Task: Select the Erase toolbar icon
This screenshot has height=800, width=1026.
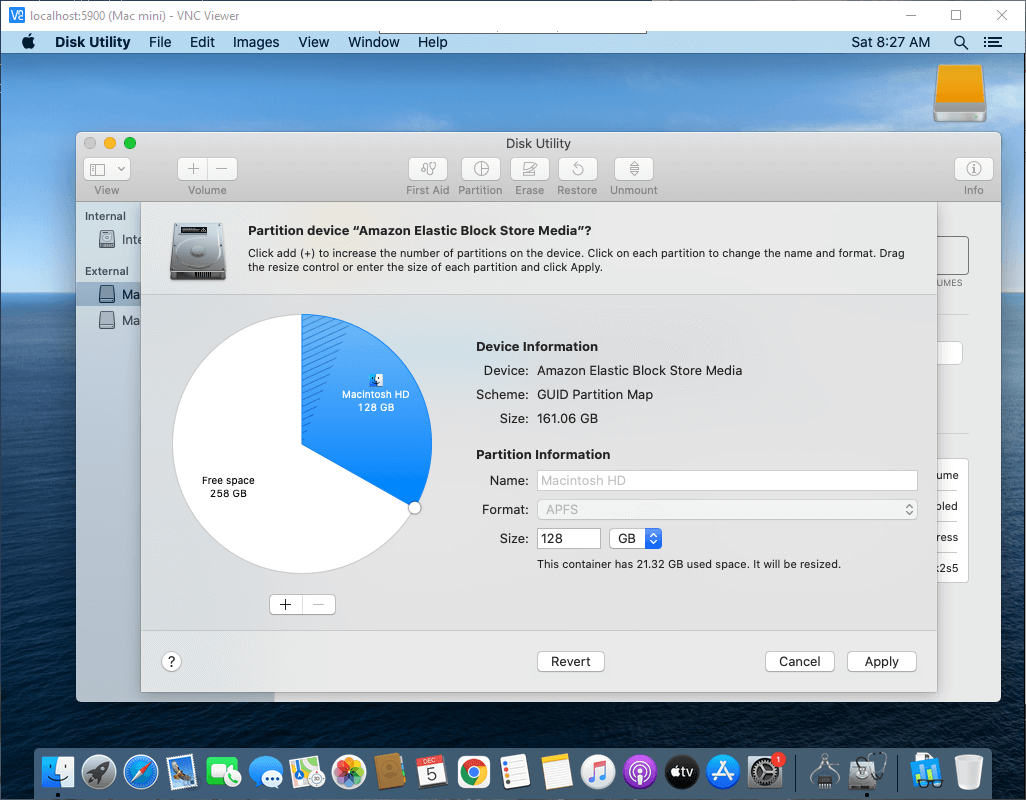Action: tap(529, 170)
